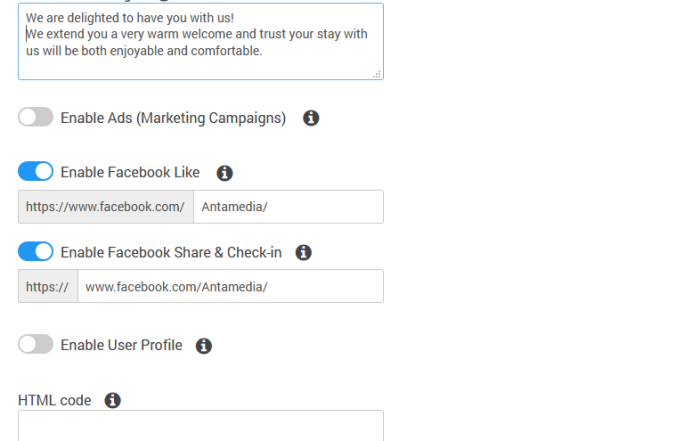Turn on Enable Ads switch

36,117
